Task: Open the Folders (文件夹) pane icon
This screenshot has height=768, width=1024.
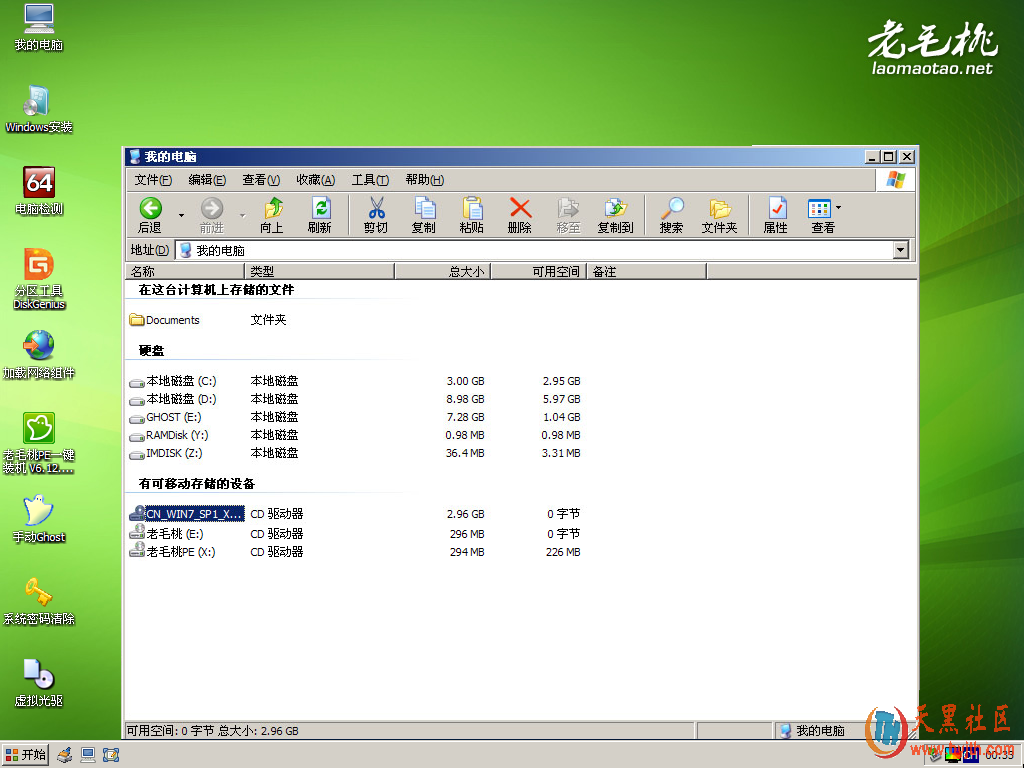Action: pos(719,214)
